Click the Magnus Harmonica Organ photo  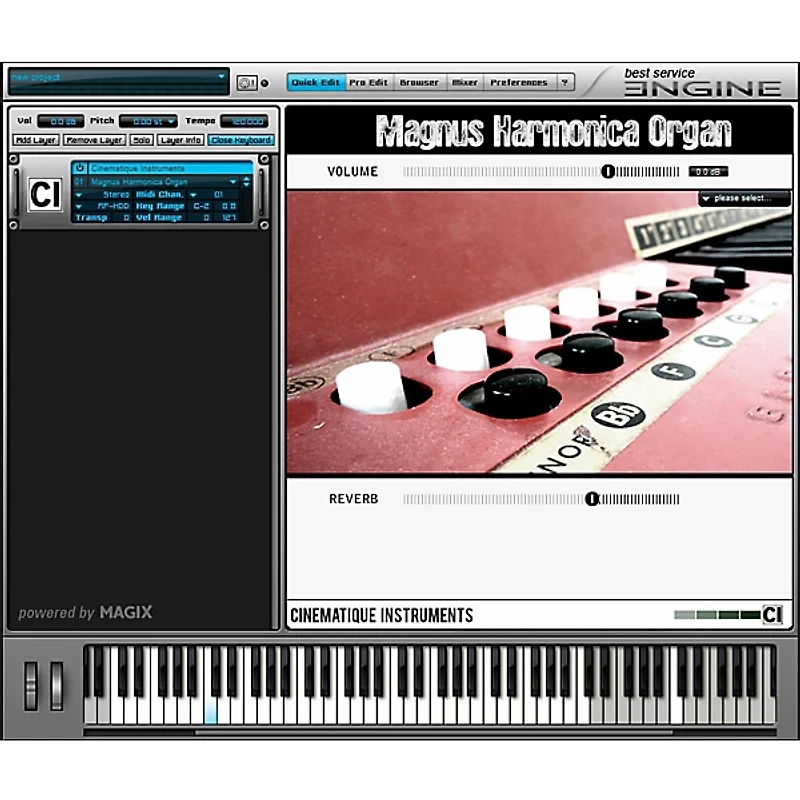coord(539,333)
